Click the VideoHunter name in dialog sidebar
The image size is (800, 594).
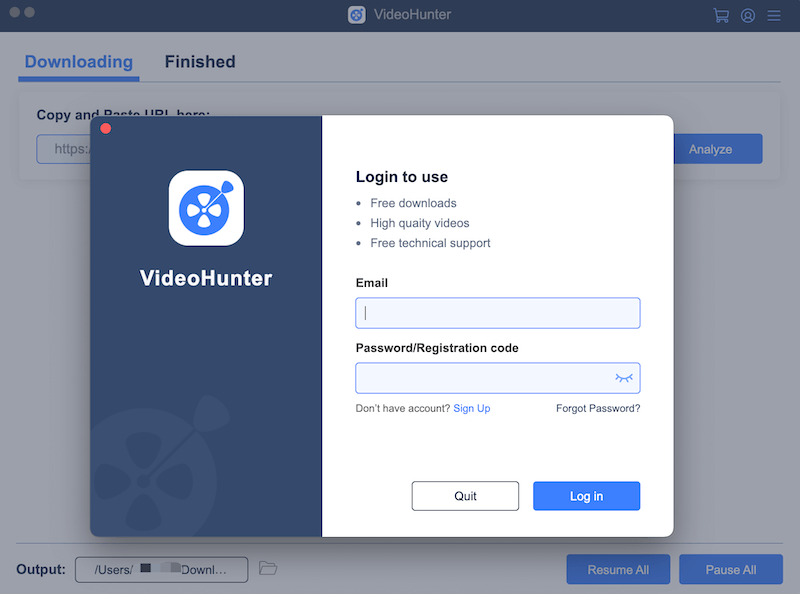click(x=206, y=278)
